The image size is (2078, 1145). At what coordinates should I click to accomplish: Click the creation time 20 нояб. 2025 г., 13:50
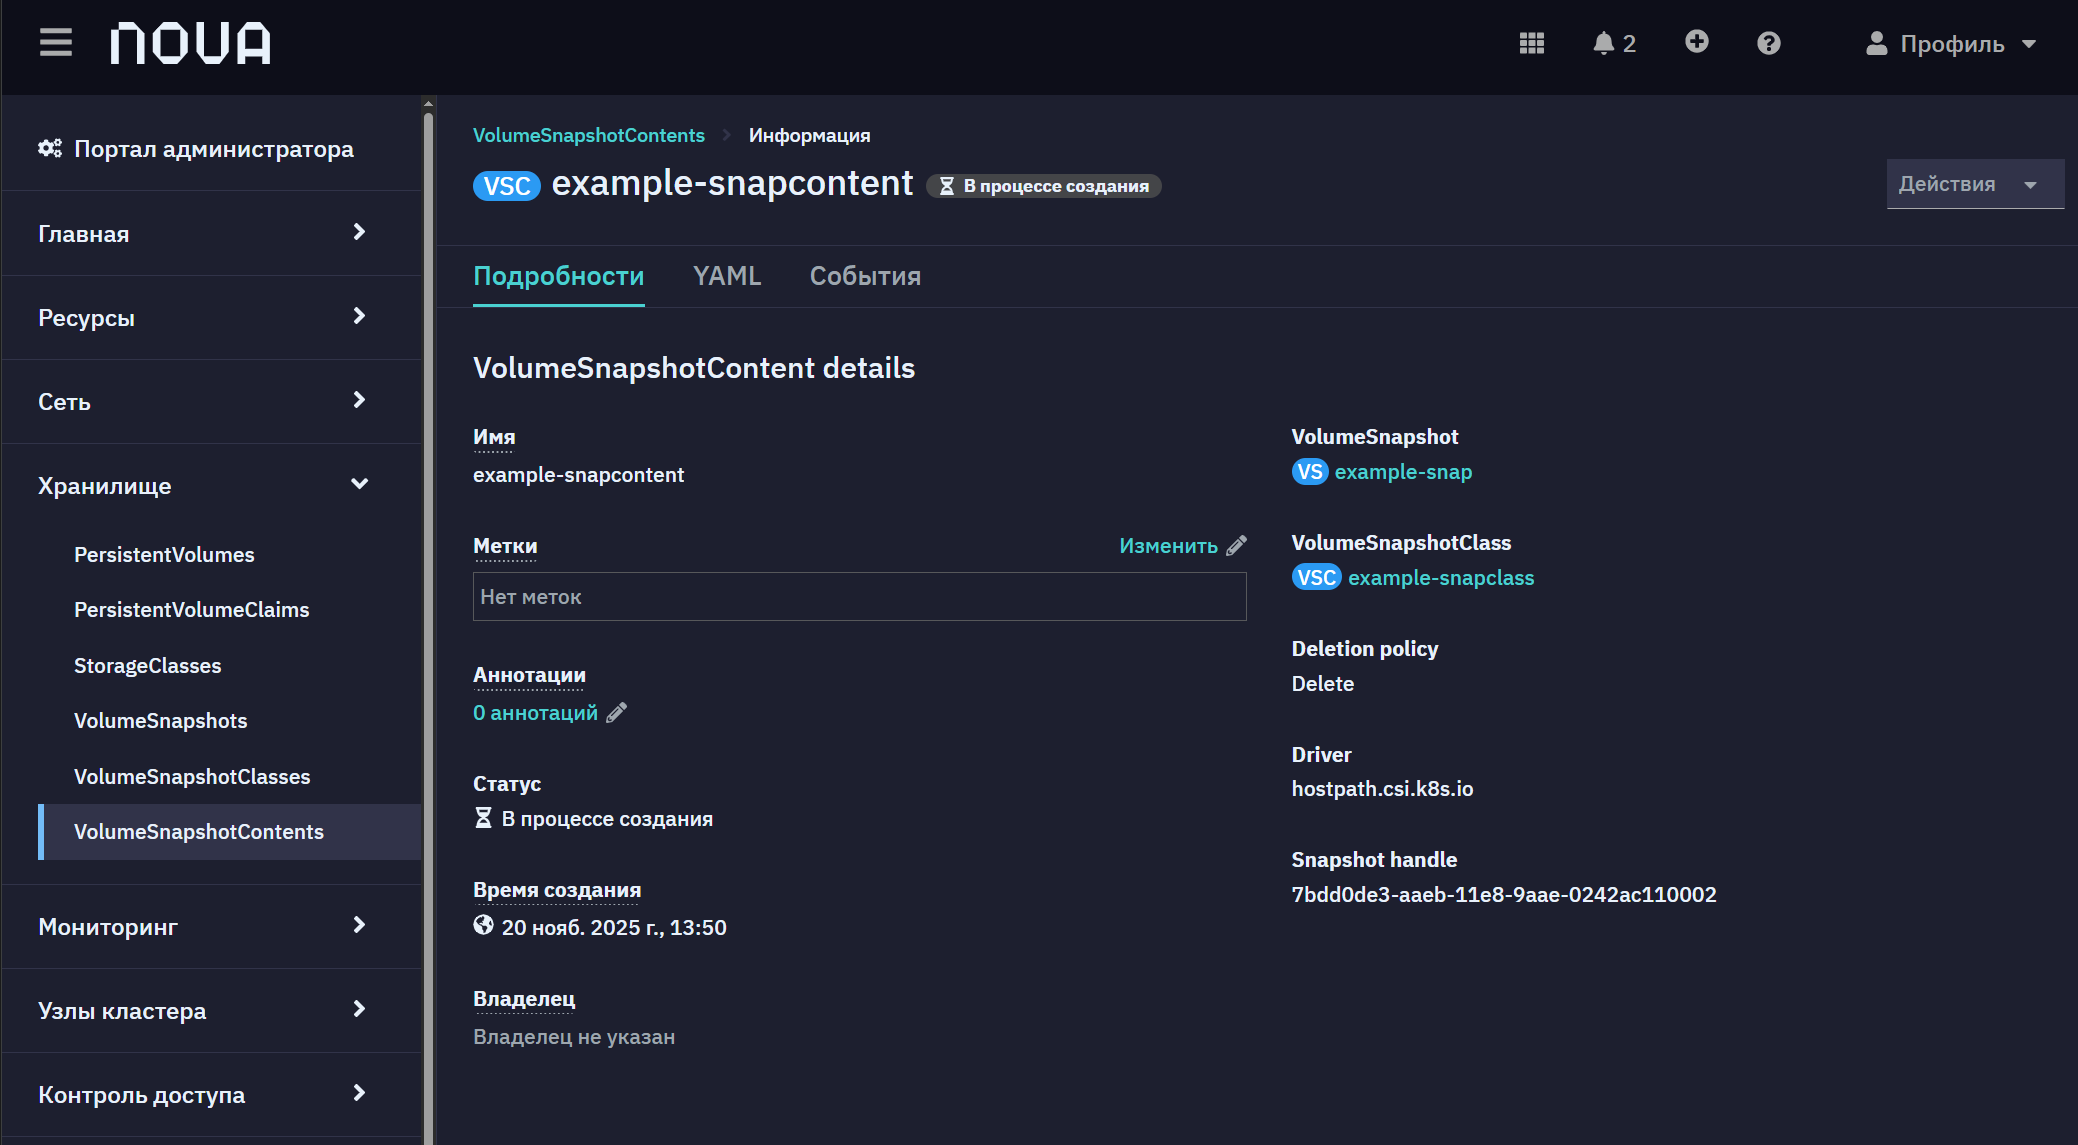(x=614, y=927)
